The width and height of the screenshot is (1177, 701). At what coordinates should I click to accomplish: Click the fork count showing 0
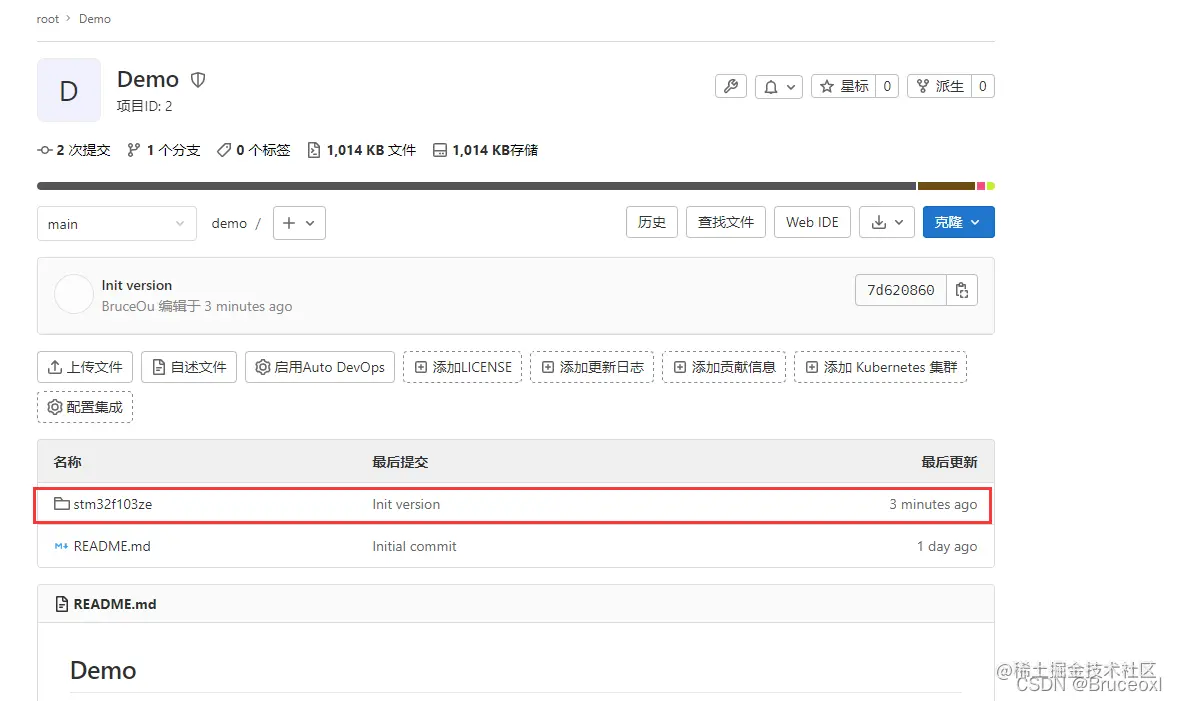[x=983, y=86]
